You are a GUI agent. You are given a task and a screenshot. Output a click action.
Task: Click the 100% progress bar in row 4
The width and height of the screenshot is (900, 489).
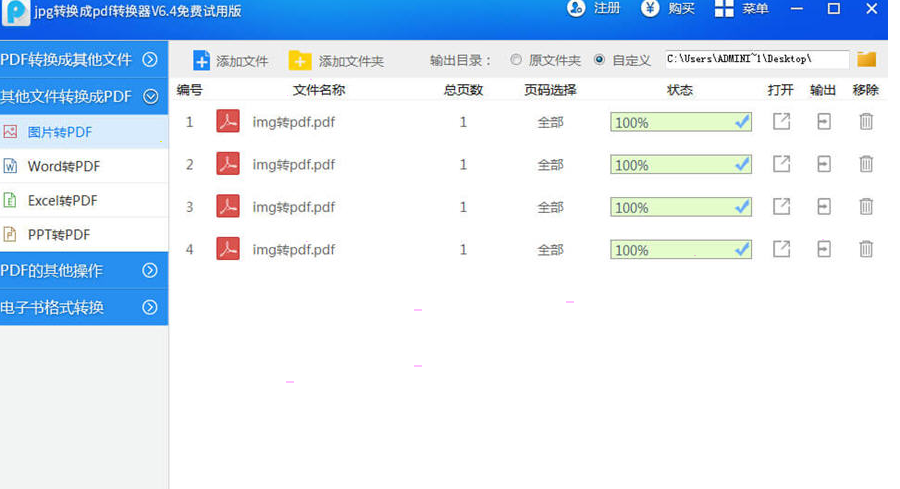click(681, 250)
